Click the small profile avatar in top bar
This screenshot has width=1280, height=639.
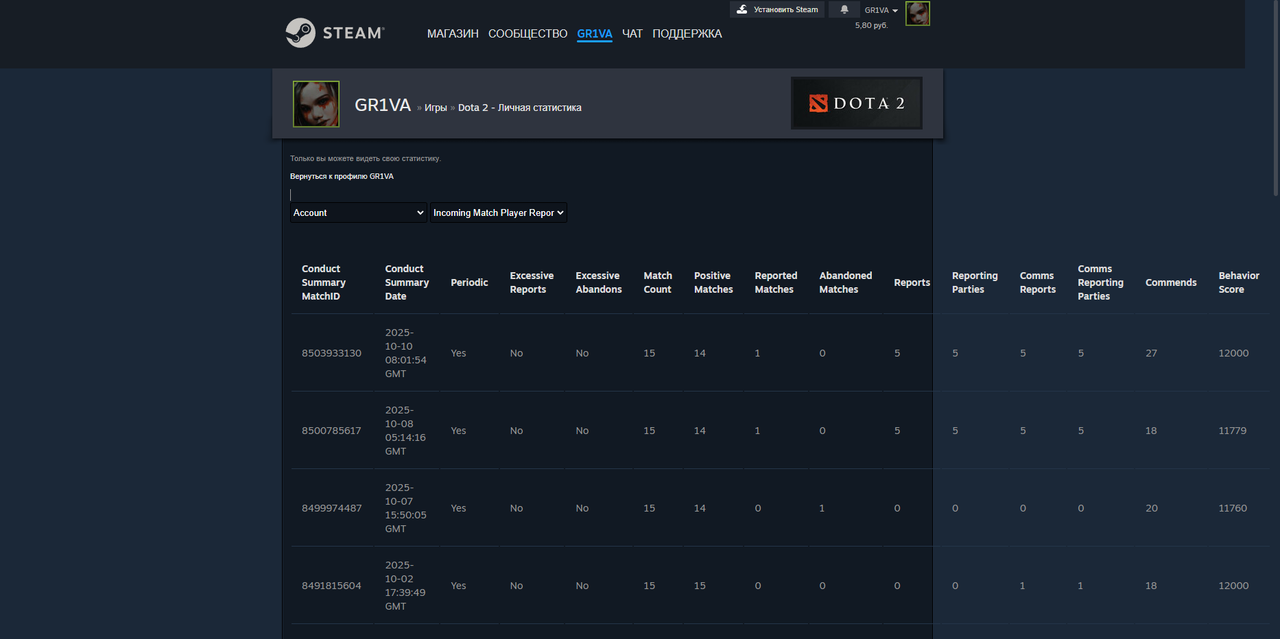pyautogui.click(x=917, y=13)
